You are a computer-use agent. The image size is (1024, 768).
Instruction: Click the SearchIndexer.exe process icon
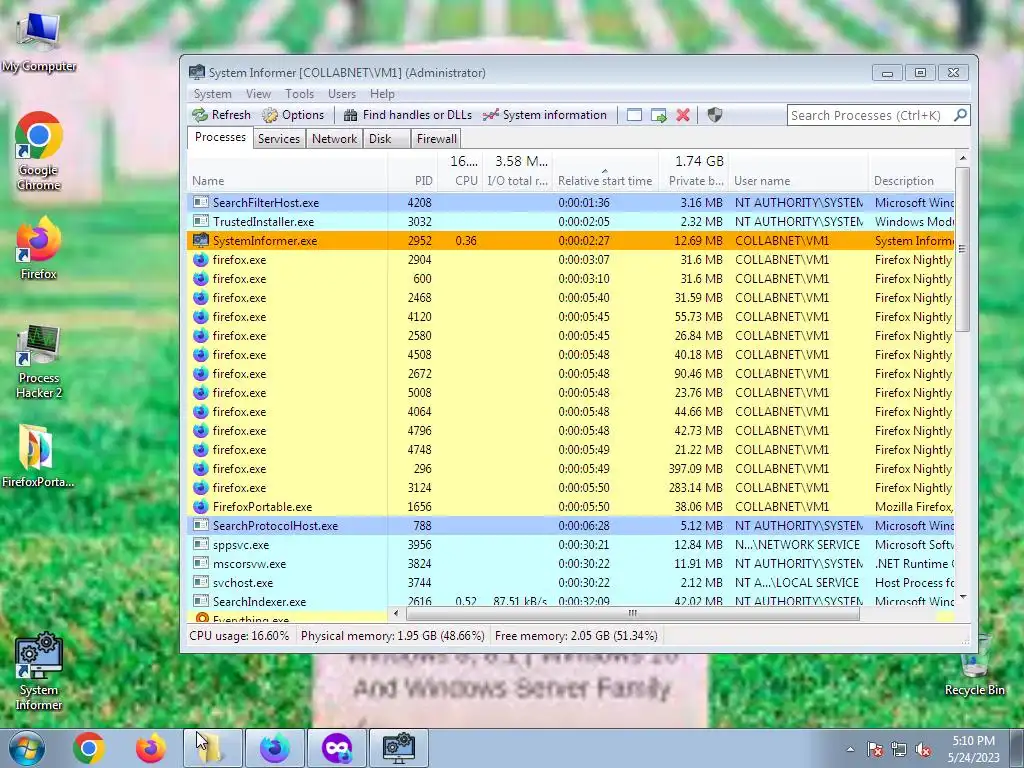click(x=201, y=601)
